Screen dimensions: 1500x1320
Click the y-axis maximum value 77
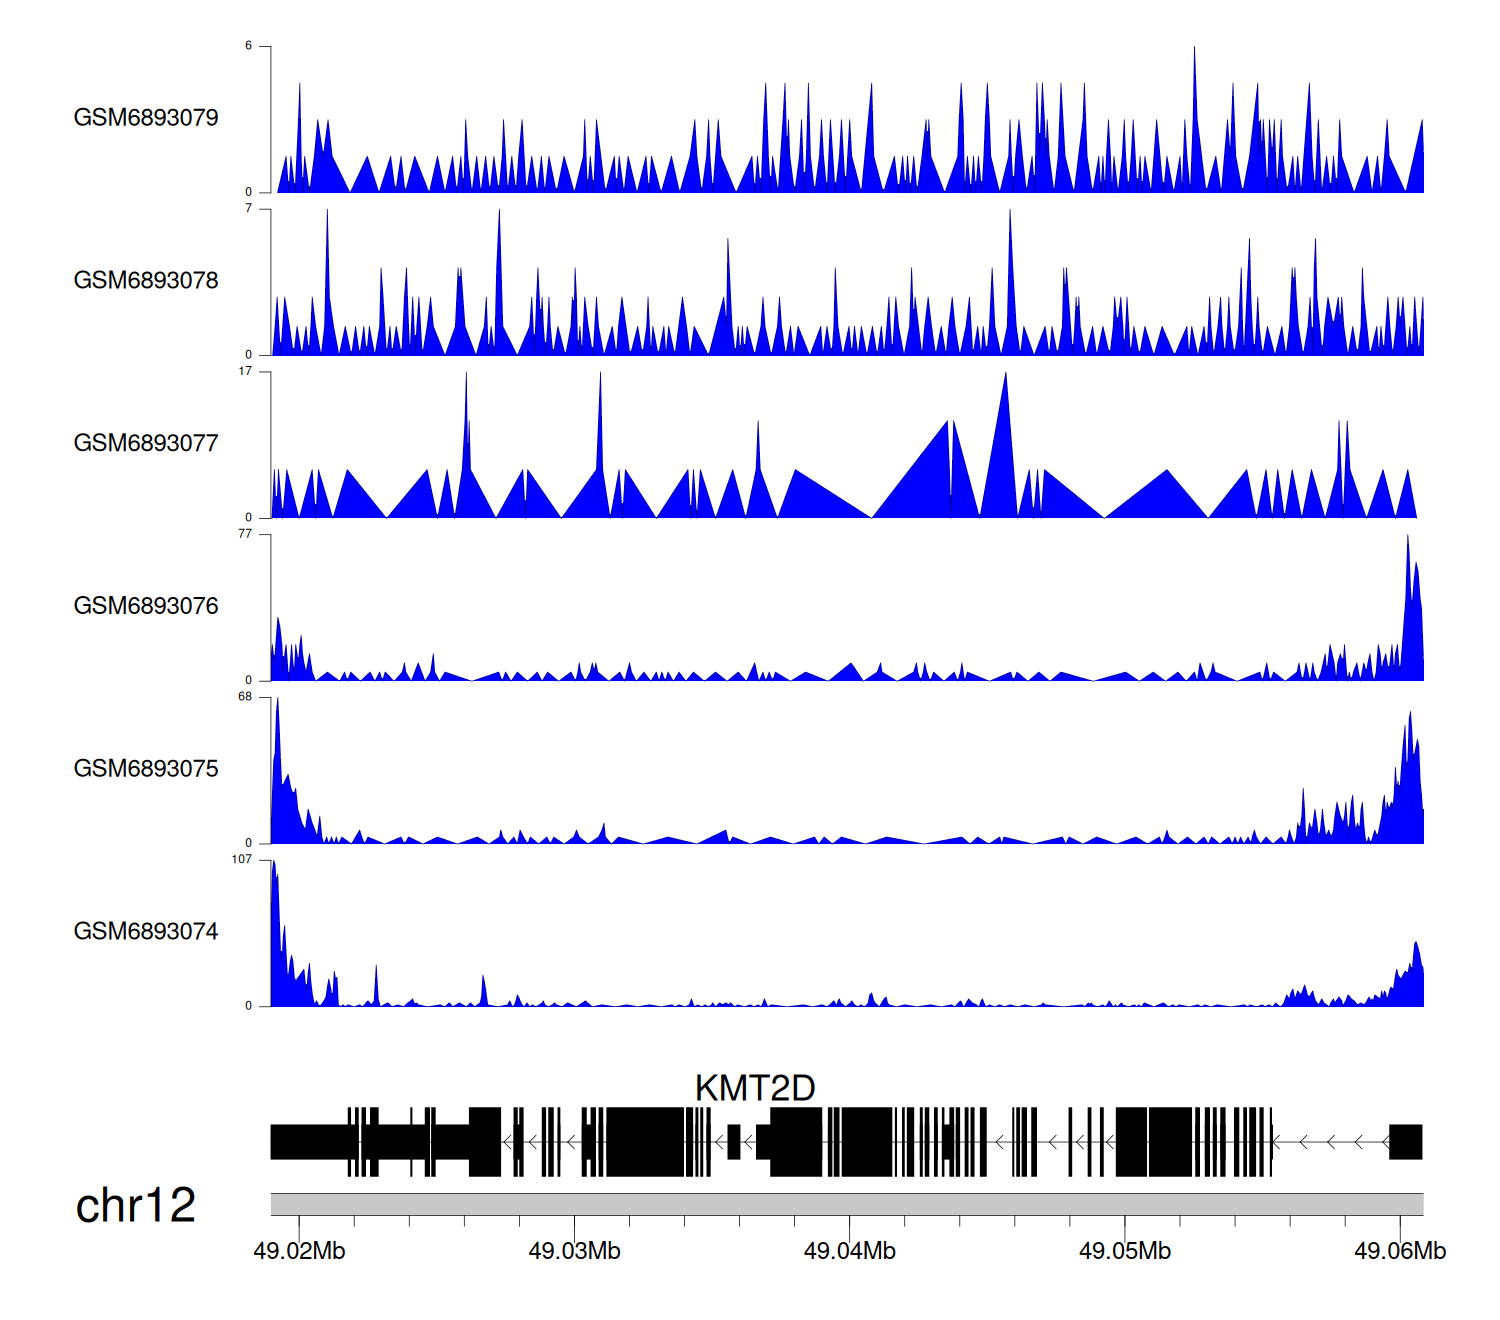pos(245,535)
